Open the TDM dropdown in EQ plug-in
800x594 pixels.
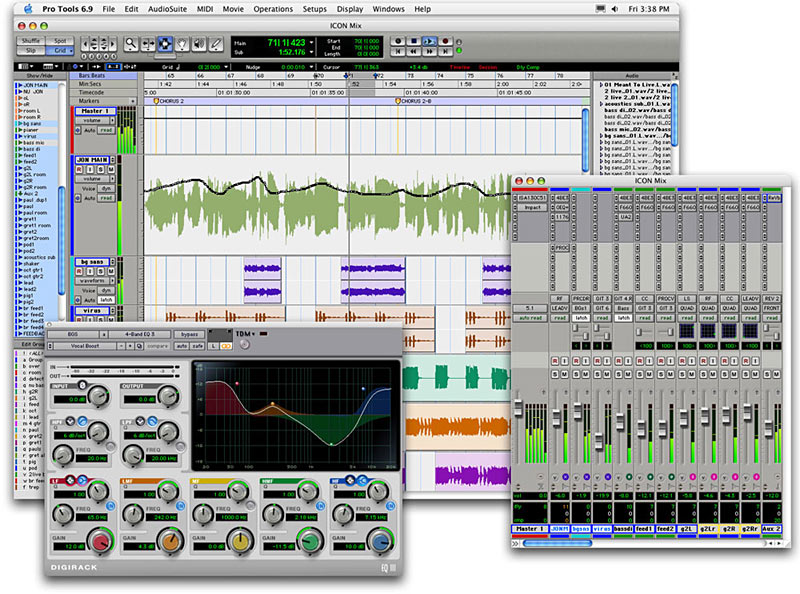245,334
